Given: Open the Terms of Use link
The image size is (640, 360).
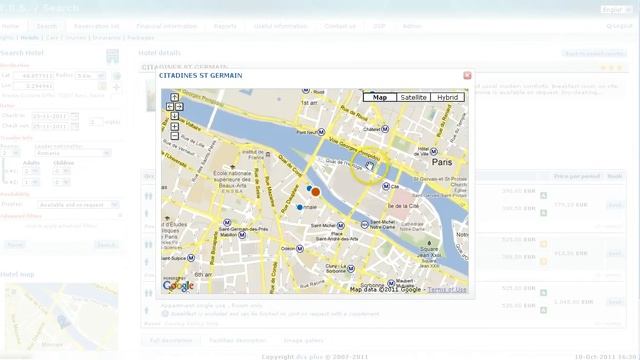Looking at the screenshot, I should coord(447,289).
